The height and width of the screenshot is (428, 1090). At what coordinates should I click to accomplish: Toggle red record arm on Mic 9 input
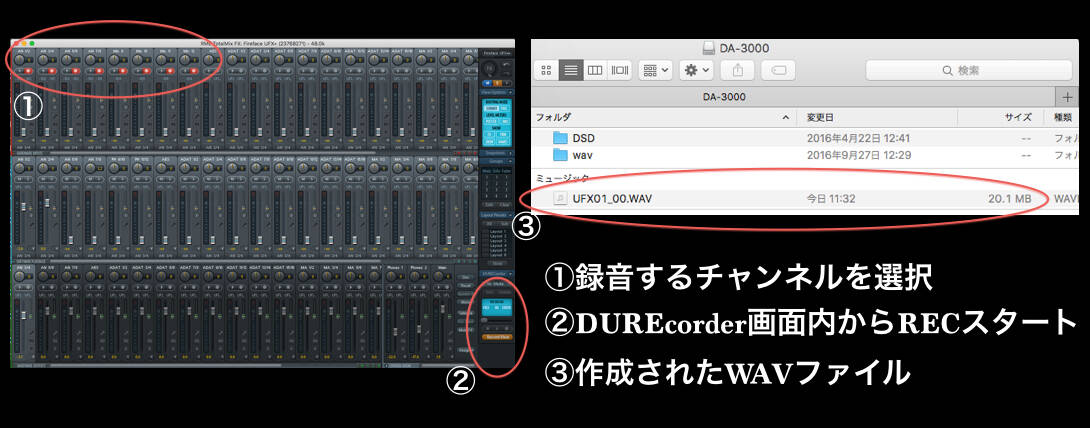click(x=123, y=71)
